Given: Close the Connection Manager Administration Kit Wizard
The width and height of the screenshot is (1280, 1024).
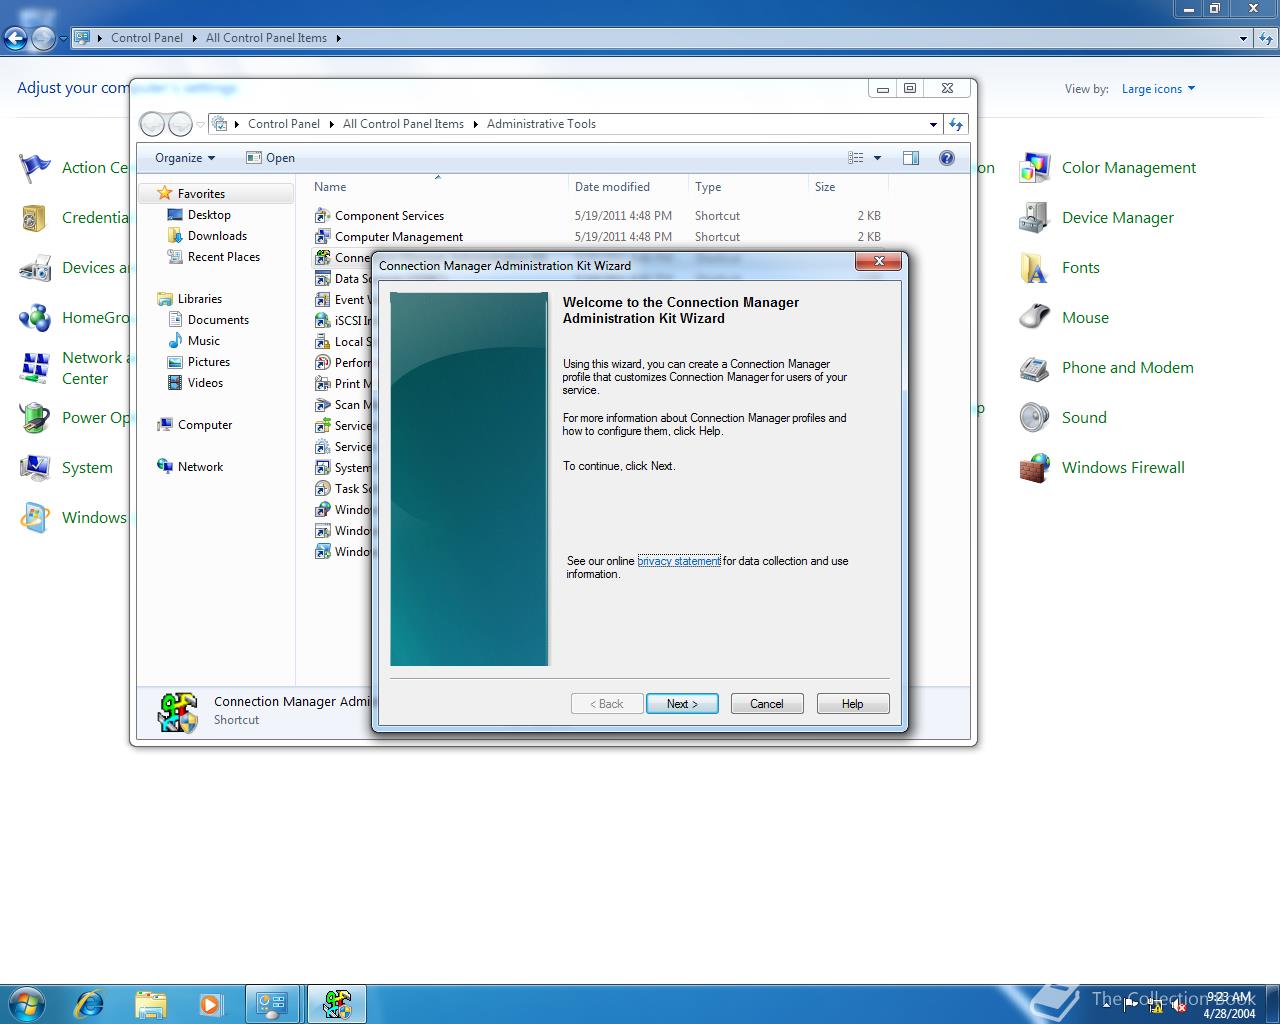Looking at the screenshot, I should [880, 262].
